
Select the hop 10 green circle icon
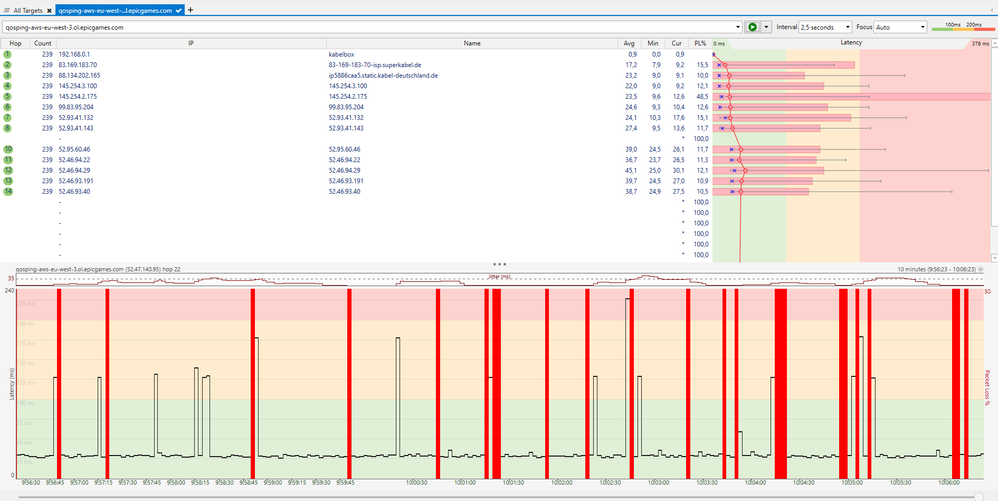point(7,149)
